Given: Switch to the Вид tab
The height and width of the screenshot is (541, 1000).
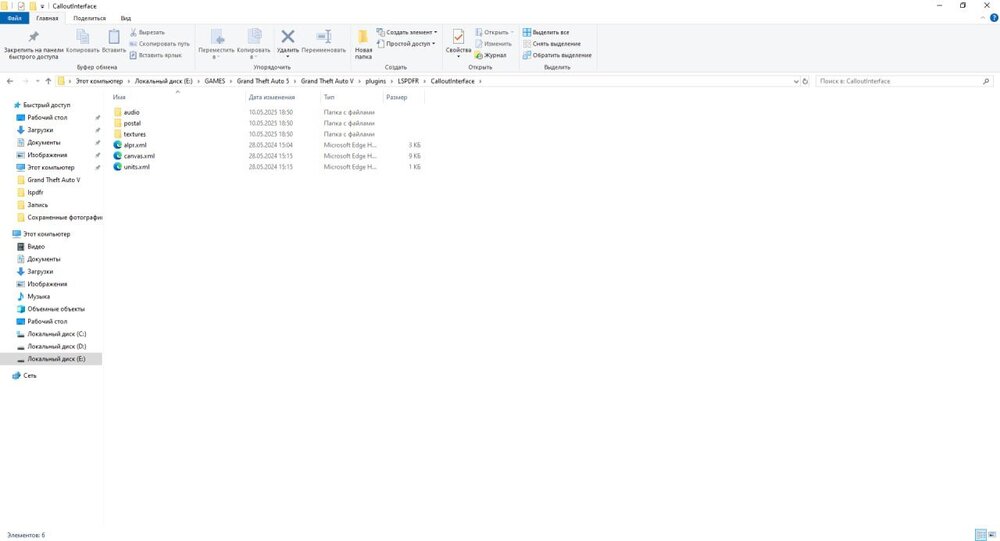Looking at the screenshot, I should 126,18.
